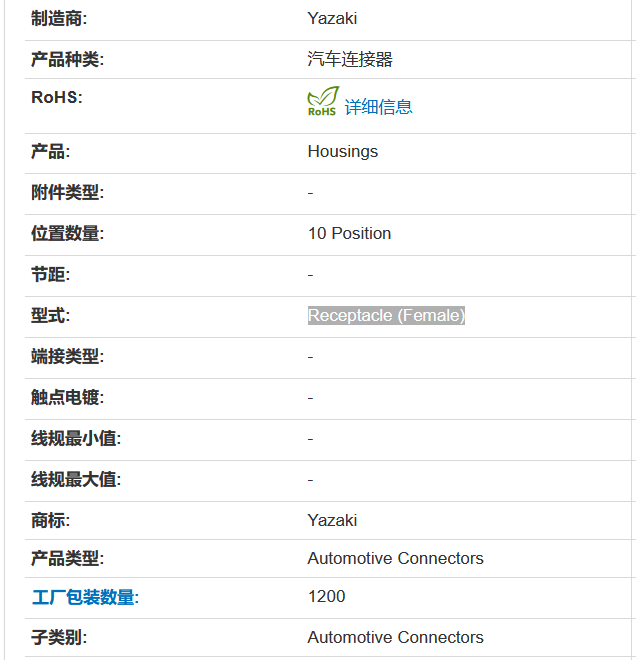Viewport: 636px width, 660px height.
Task: Click the 10 Position value
Action: tap(349, 233)
